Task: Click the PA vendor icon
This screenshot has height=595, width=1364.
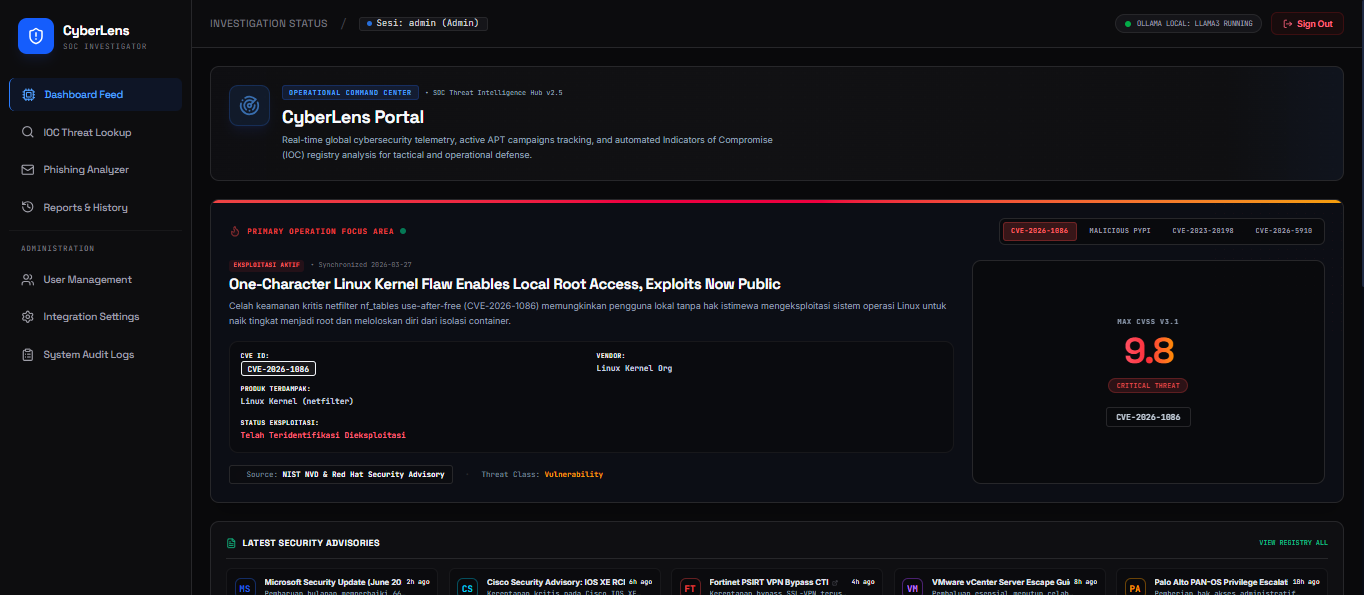Action: coord(1135,588)
